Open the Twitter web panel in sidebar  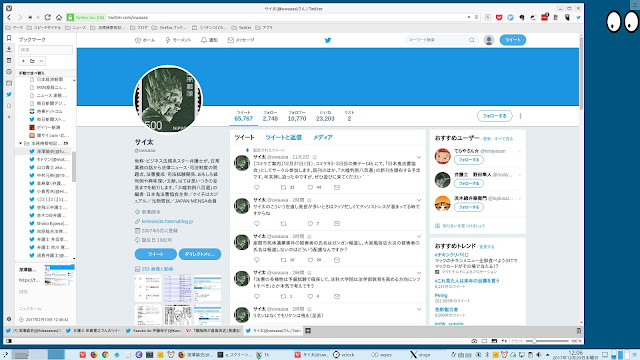pyautogui.click(x=9, y=94)
